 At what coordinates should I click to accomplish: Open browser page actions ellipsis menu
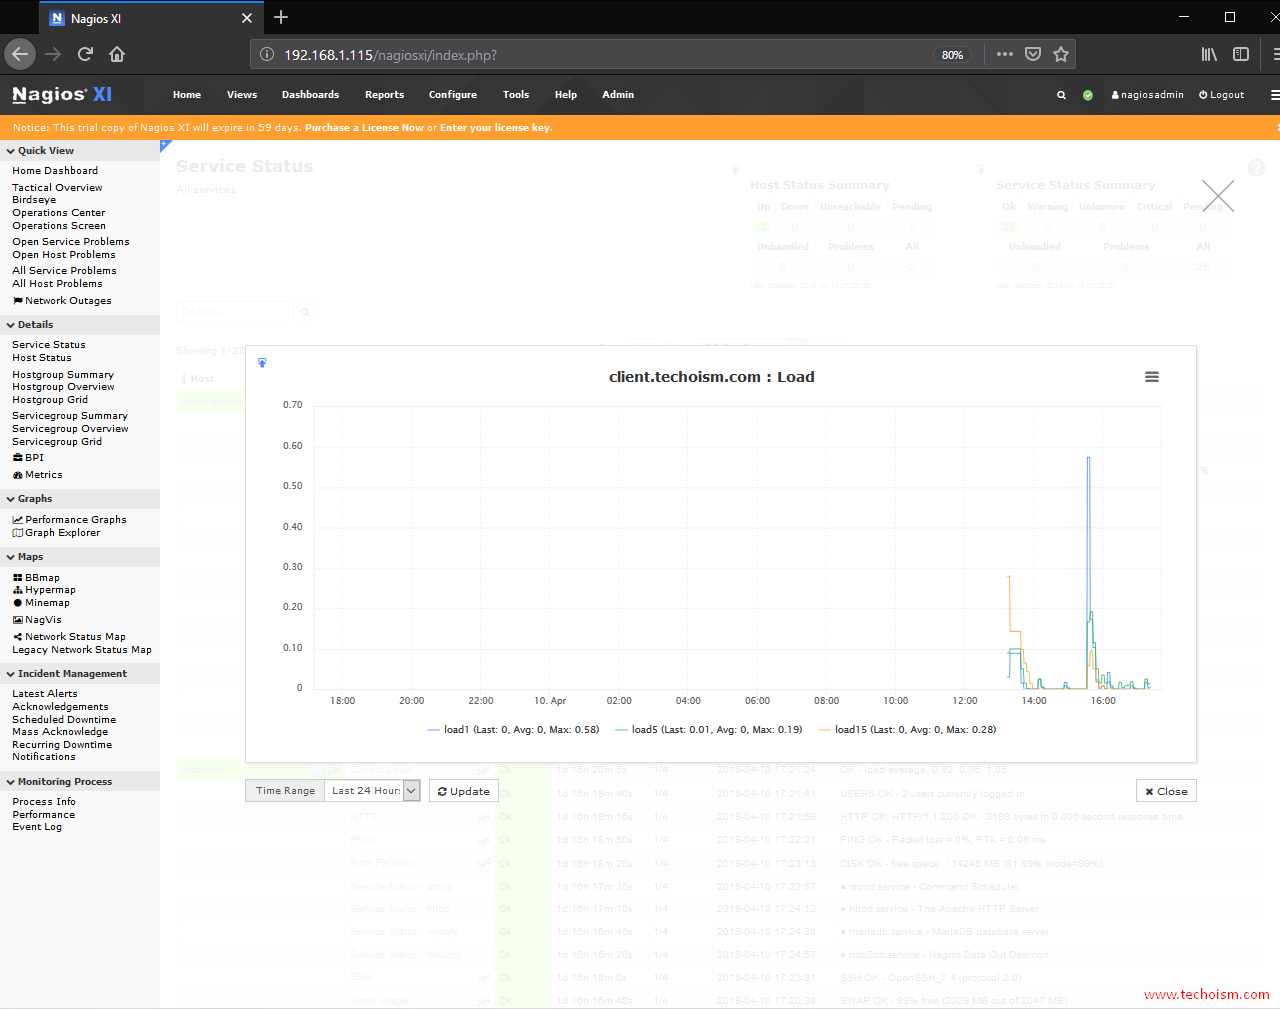click(x=1004, y=54)
